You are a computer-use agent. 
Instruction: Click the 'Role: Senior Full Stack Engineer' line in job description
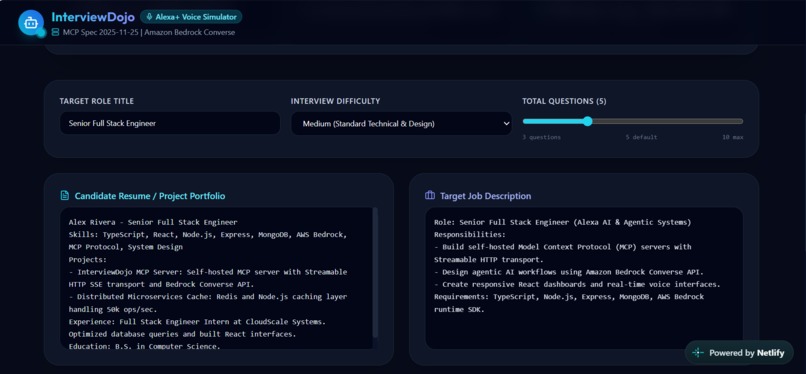click(562, 222)
